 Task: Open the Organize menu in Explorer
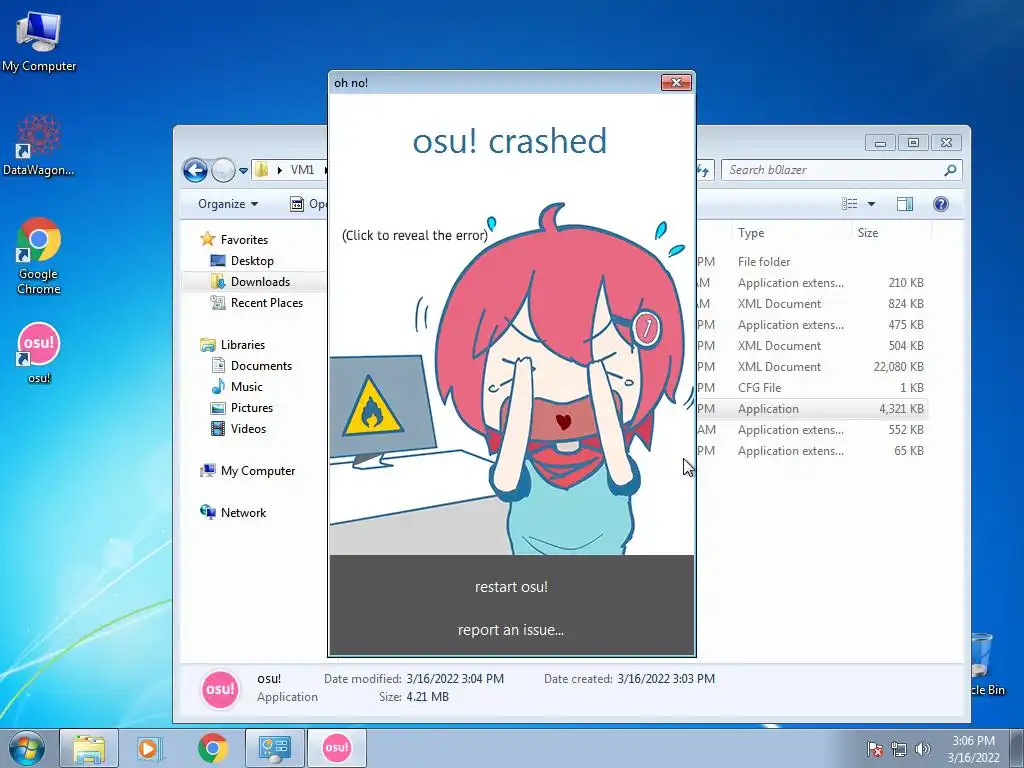pyautogui.click(x=228, y=204)
